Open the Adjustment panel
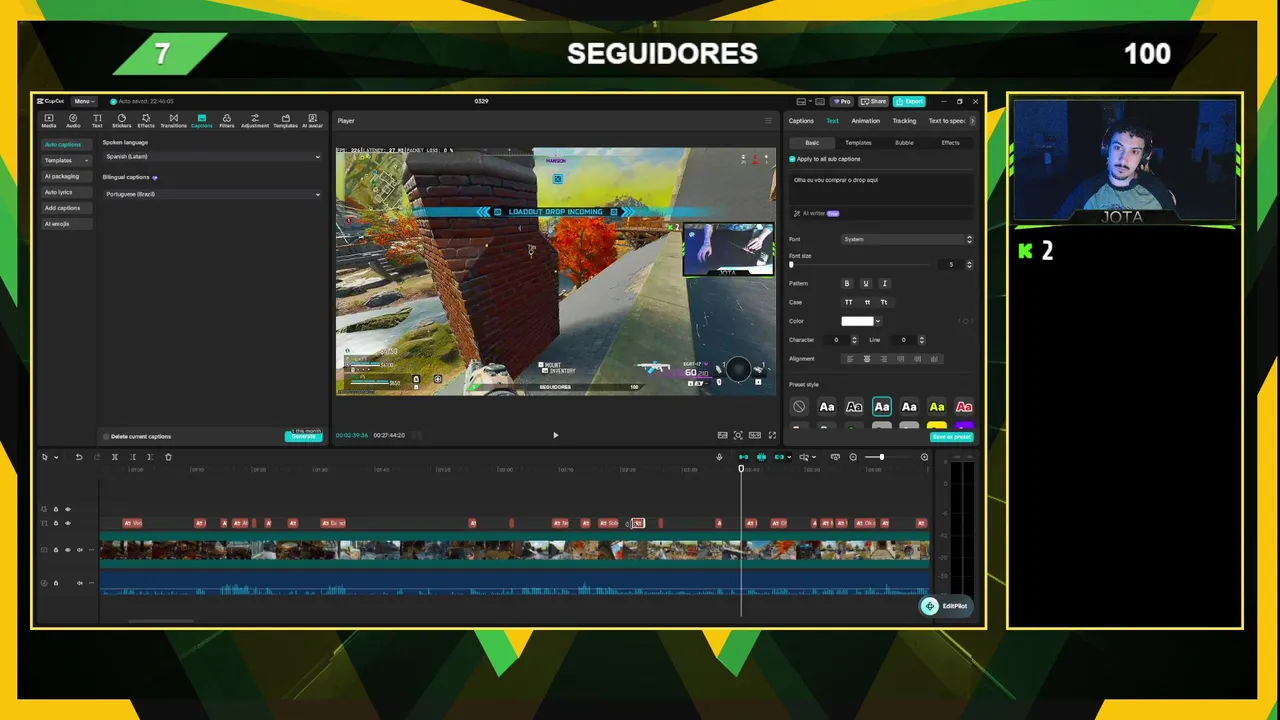The width and height of the screenshot is (1280, 720). click(255, 121)
